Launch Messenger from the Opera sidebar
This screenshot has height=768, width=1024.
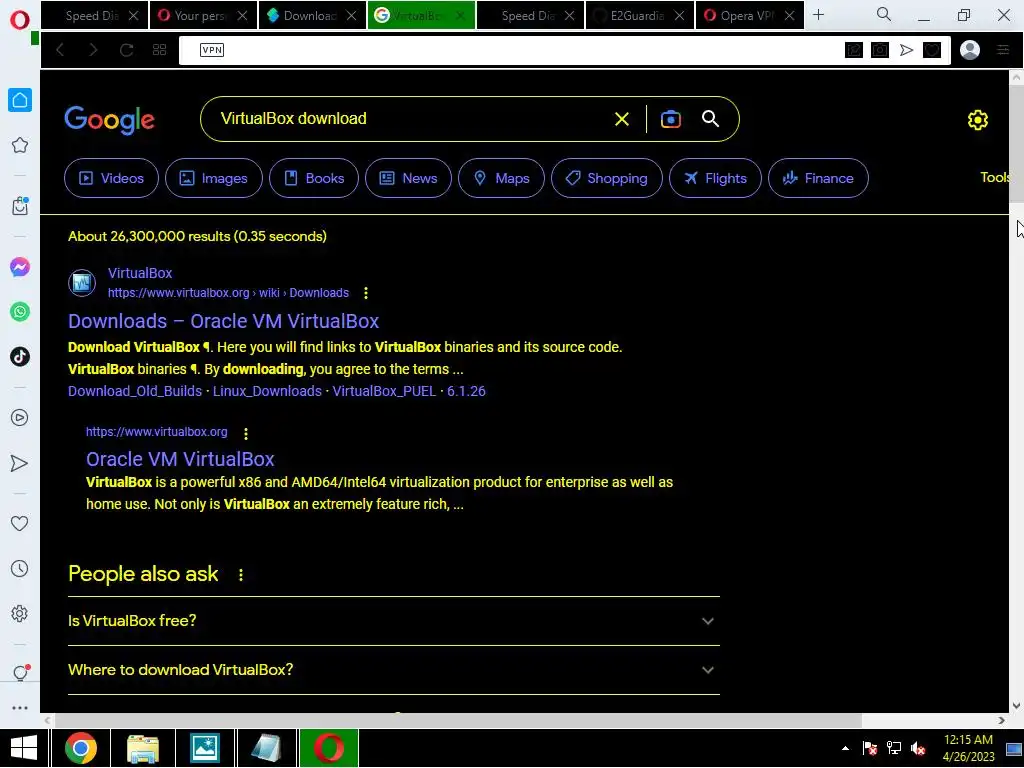point(20,267)
